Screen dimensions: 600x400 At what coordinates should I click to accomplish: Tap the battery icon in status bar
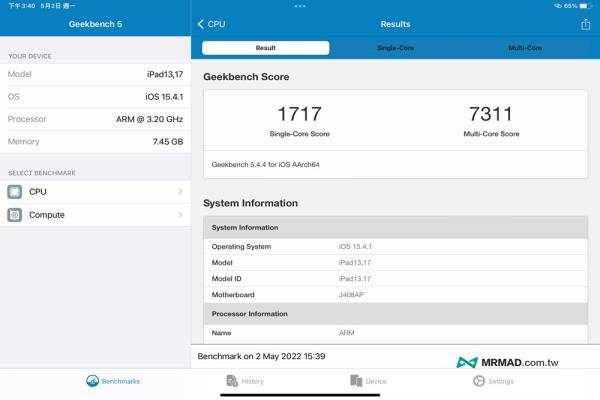click(x=585, y=6)
